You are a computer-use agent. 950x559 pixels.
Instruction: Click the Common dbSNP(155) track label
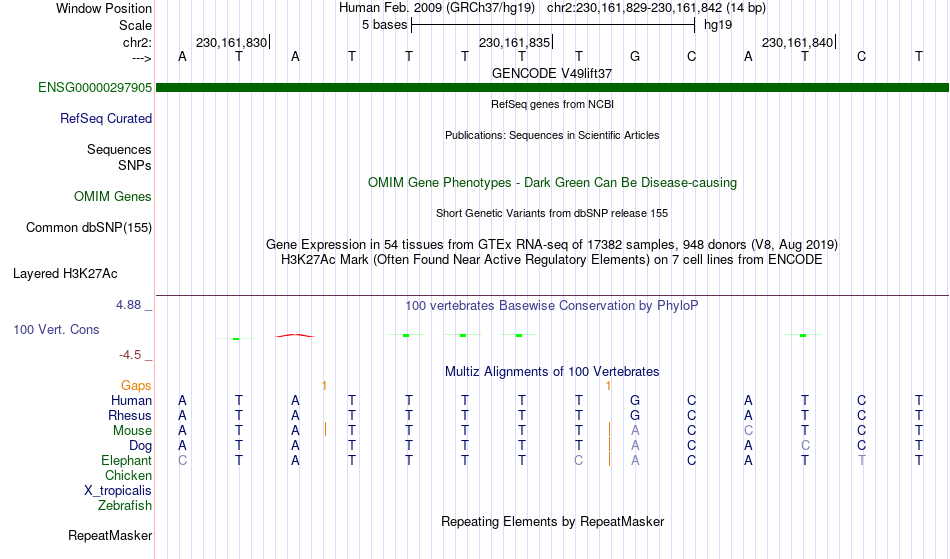89,228
